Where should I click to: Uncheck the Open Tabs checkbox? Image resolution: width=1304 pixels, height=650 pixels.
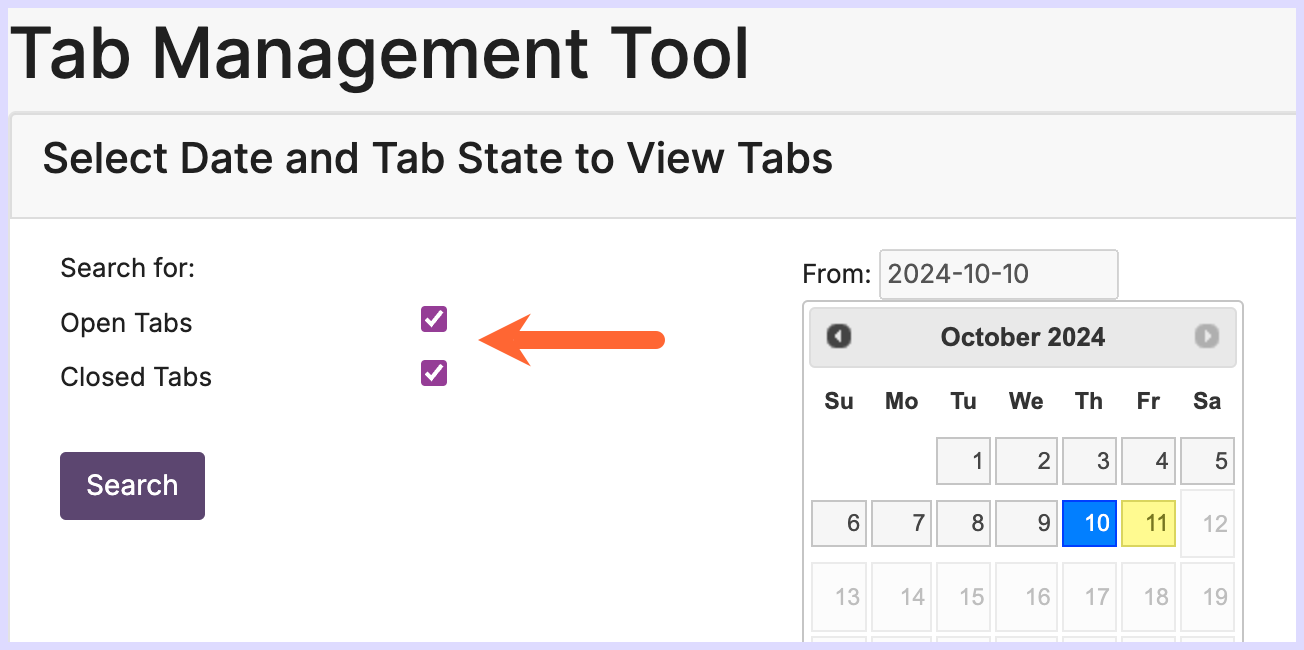434,320
